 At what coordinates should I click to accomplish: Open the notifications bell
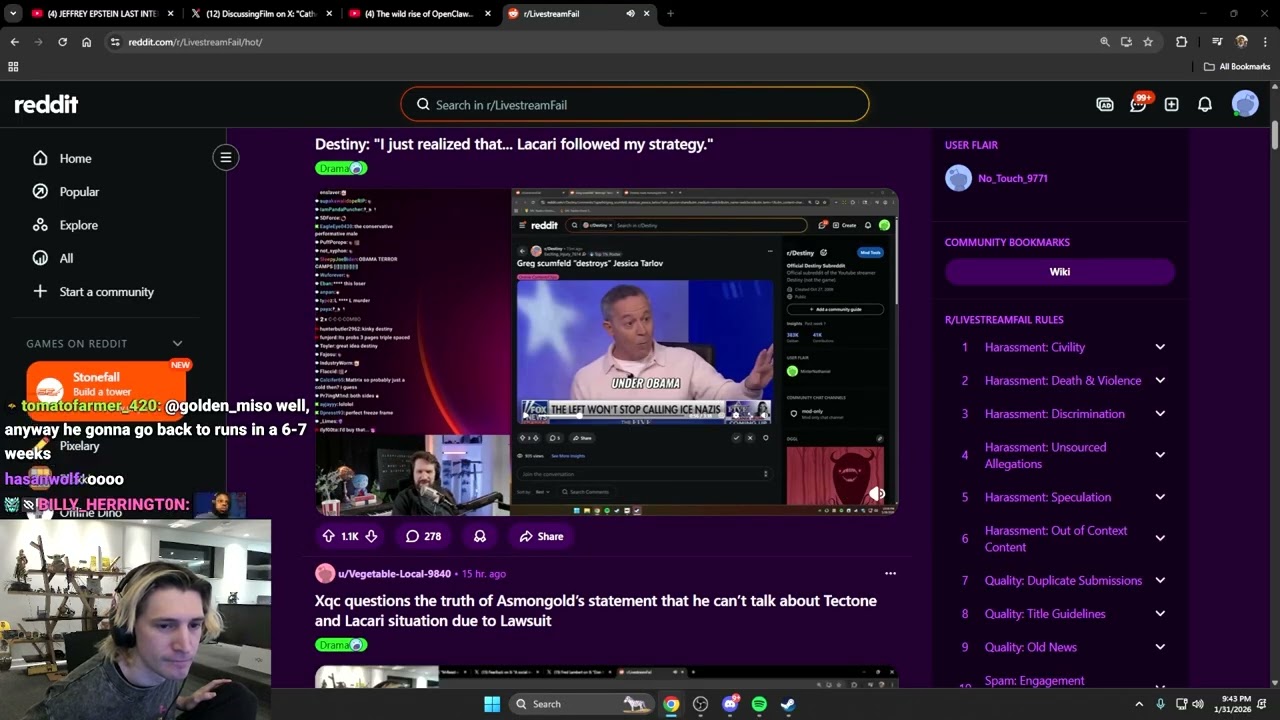pos(1205,104)
